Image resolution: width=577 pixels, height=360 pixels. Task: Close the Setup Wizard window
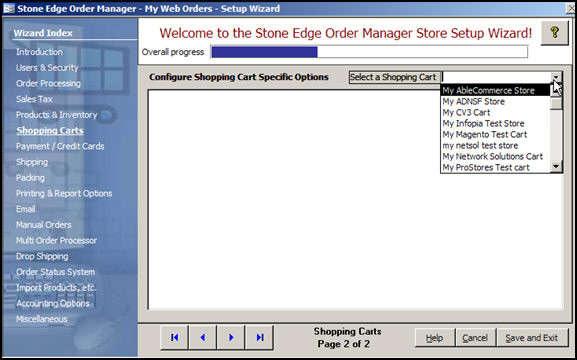coord(571,8)
